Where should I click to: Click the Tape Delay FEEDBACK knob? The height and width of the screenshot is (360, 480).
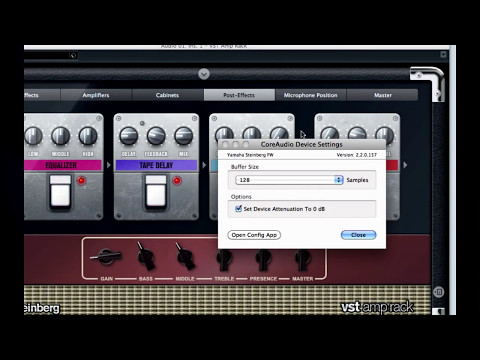tap(156, 136)
